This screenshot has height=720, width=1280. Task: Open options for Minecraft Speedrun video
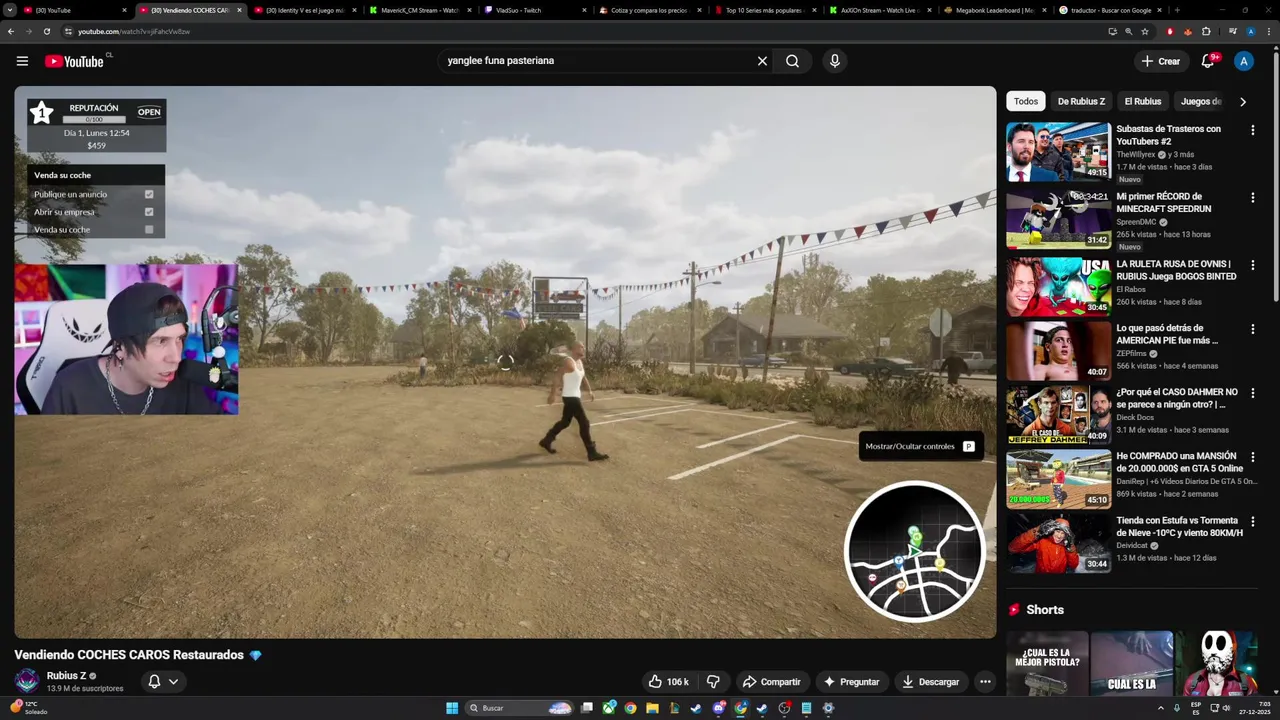(x=1252, y=198)
